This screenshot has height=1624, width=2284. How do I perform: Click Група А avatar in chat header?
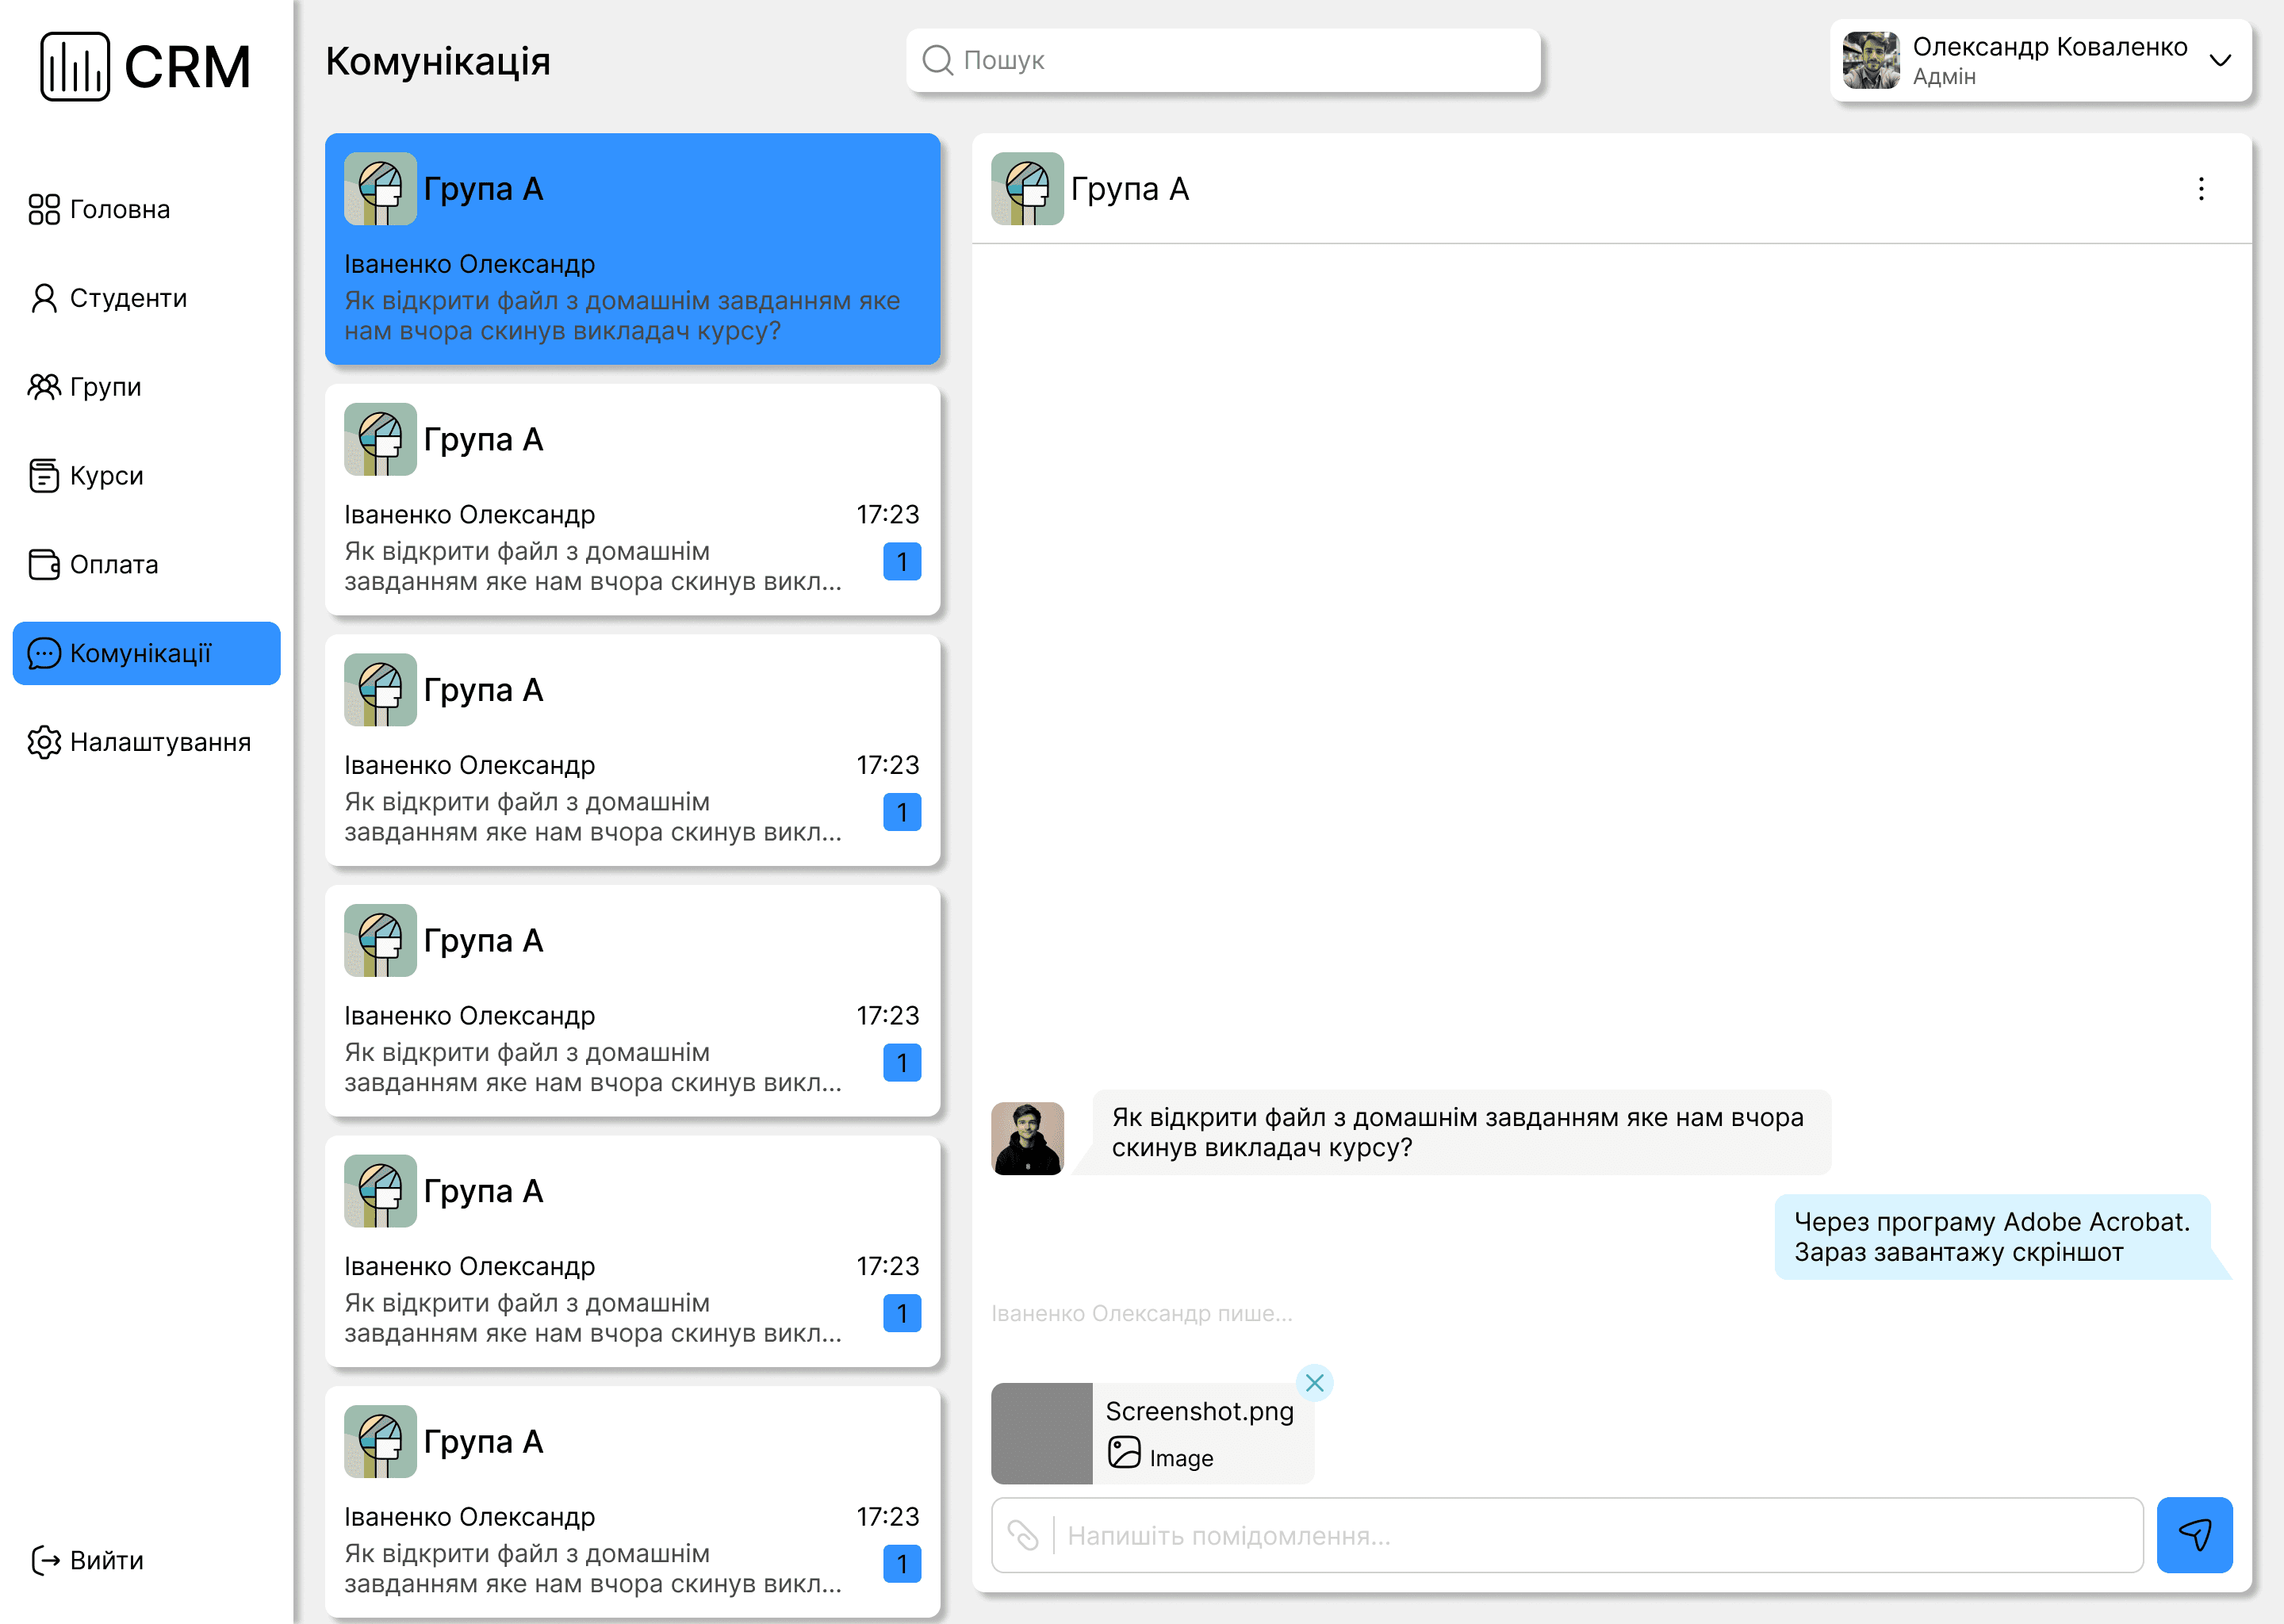(1027, 189)
